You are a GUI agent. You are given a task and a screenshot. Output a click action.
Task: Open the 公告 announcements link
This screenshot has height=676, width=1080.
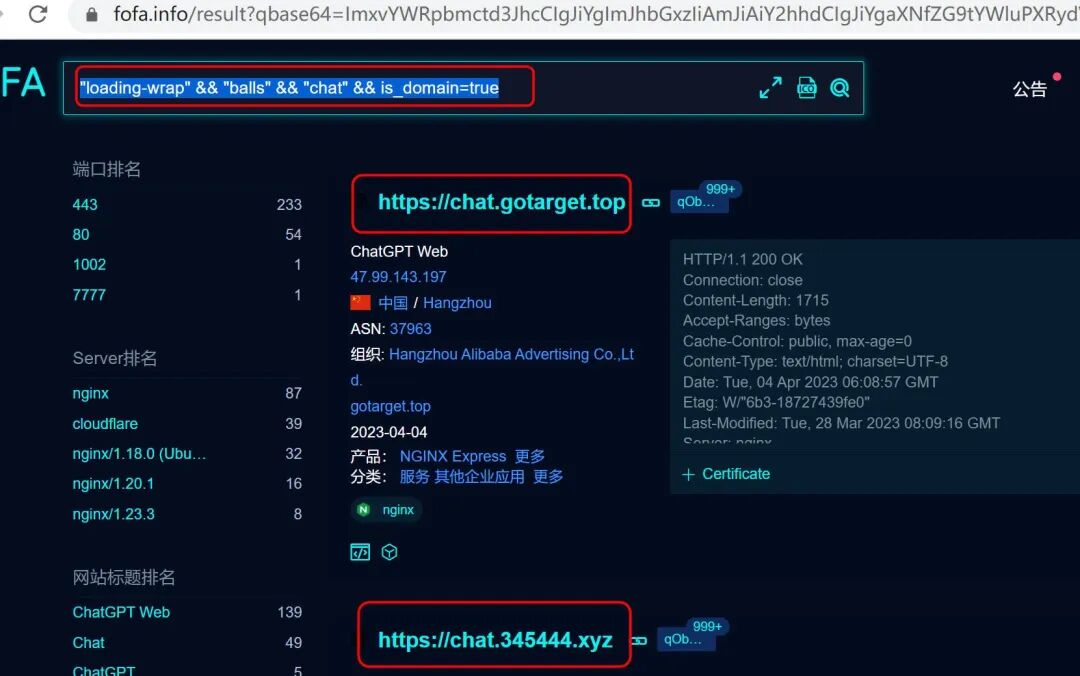1030,89
